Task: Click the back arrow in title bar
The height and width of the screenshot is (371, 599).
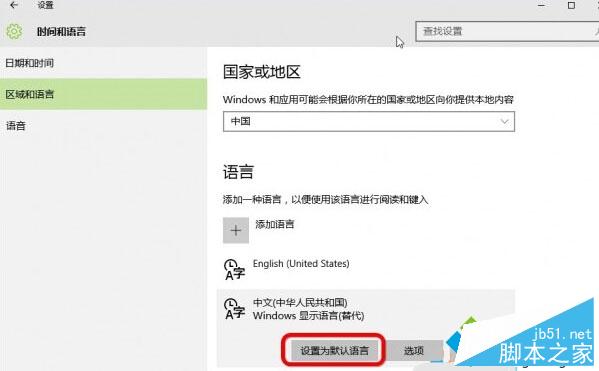Action: point(14,5)
